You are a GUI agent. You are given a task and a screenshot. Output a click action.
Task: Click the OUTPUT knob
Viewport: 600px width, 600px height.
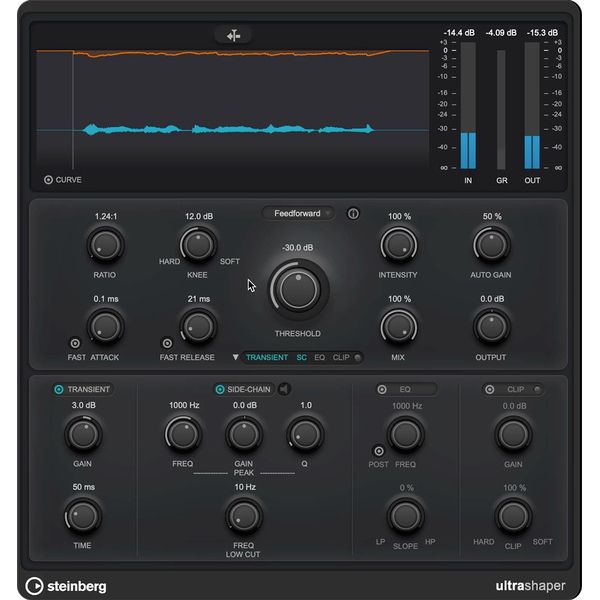[x=492, y=327]
